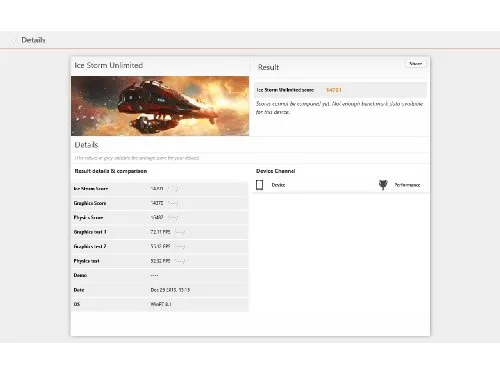500x375 pixels.
Task: Click the Graphics test 2 row label
Action: (x=90, y=246)
